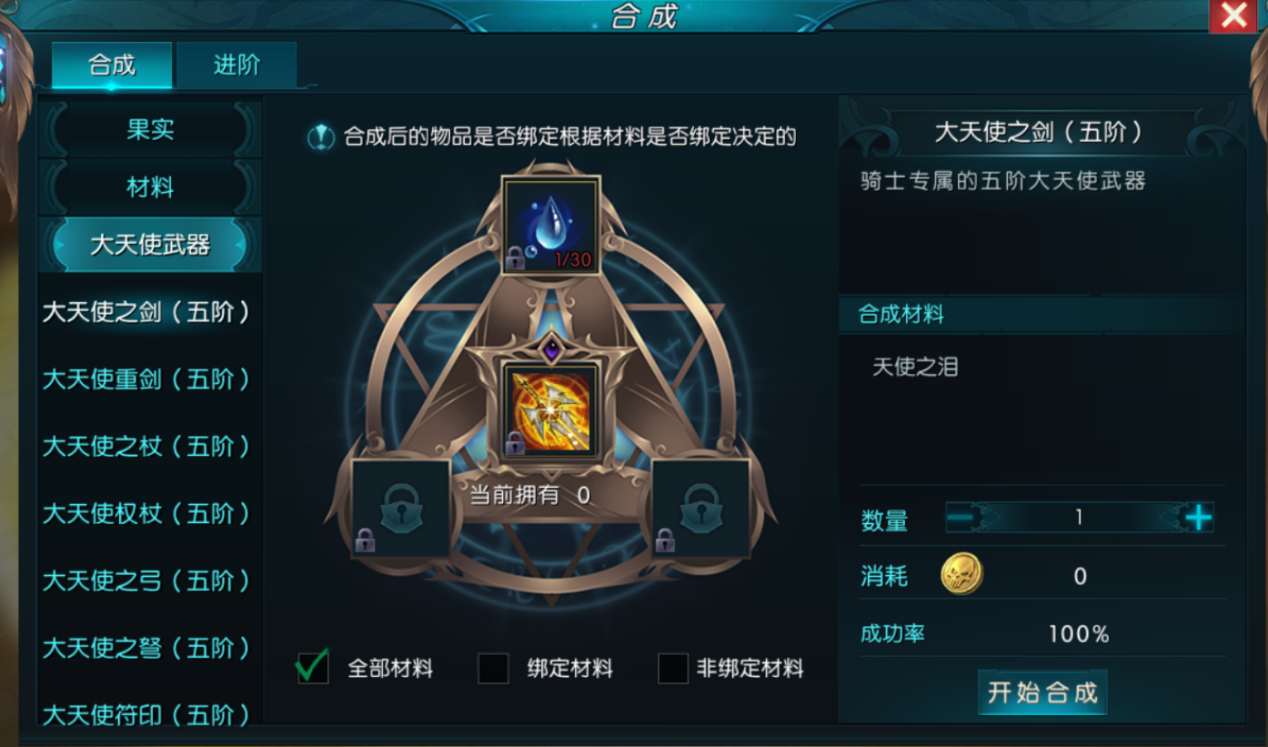Screen dimensions: 1268x747
Task: Choose 大天使权杖（五阶） in weapon list
Action: click(x=147, y=514)
